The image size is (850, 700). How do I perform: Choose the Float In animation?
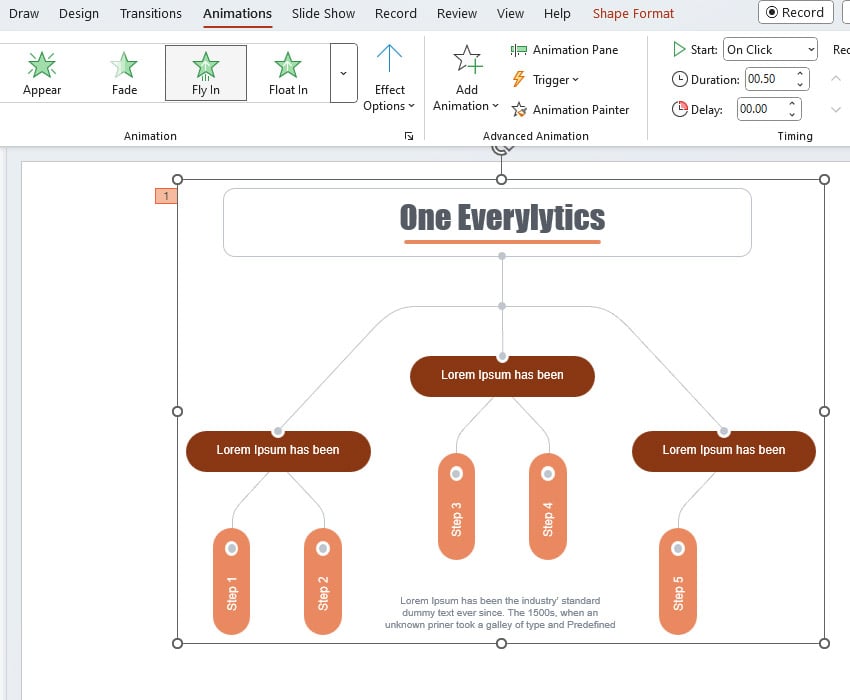click(288, 73)
